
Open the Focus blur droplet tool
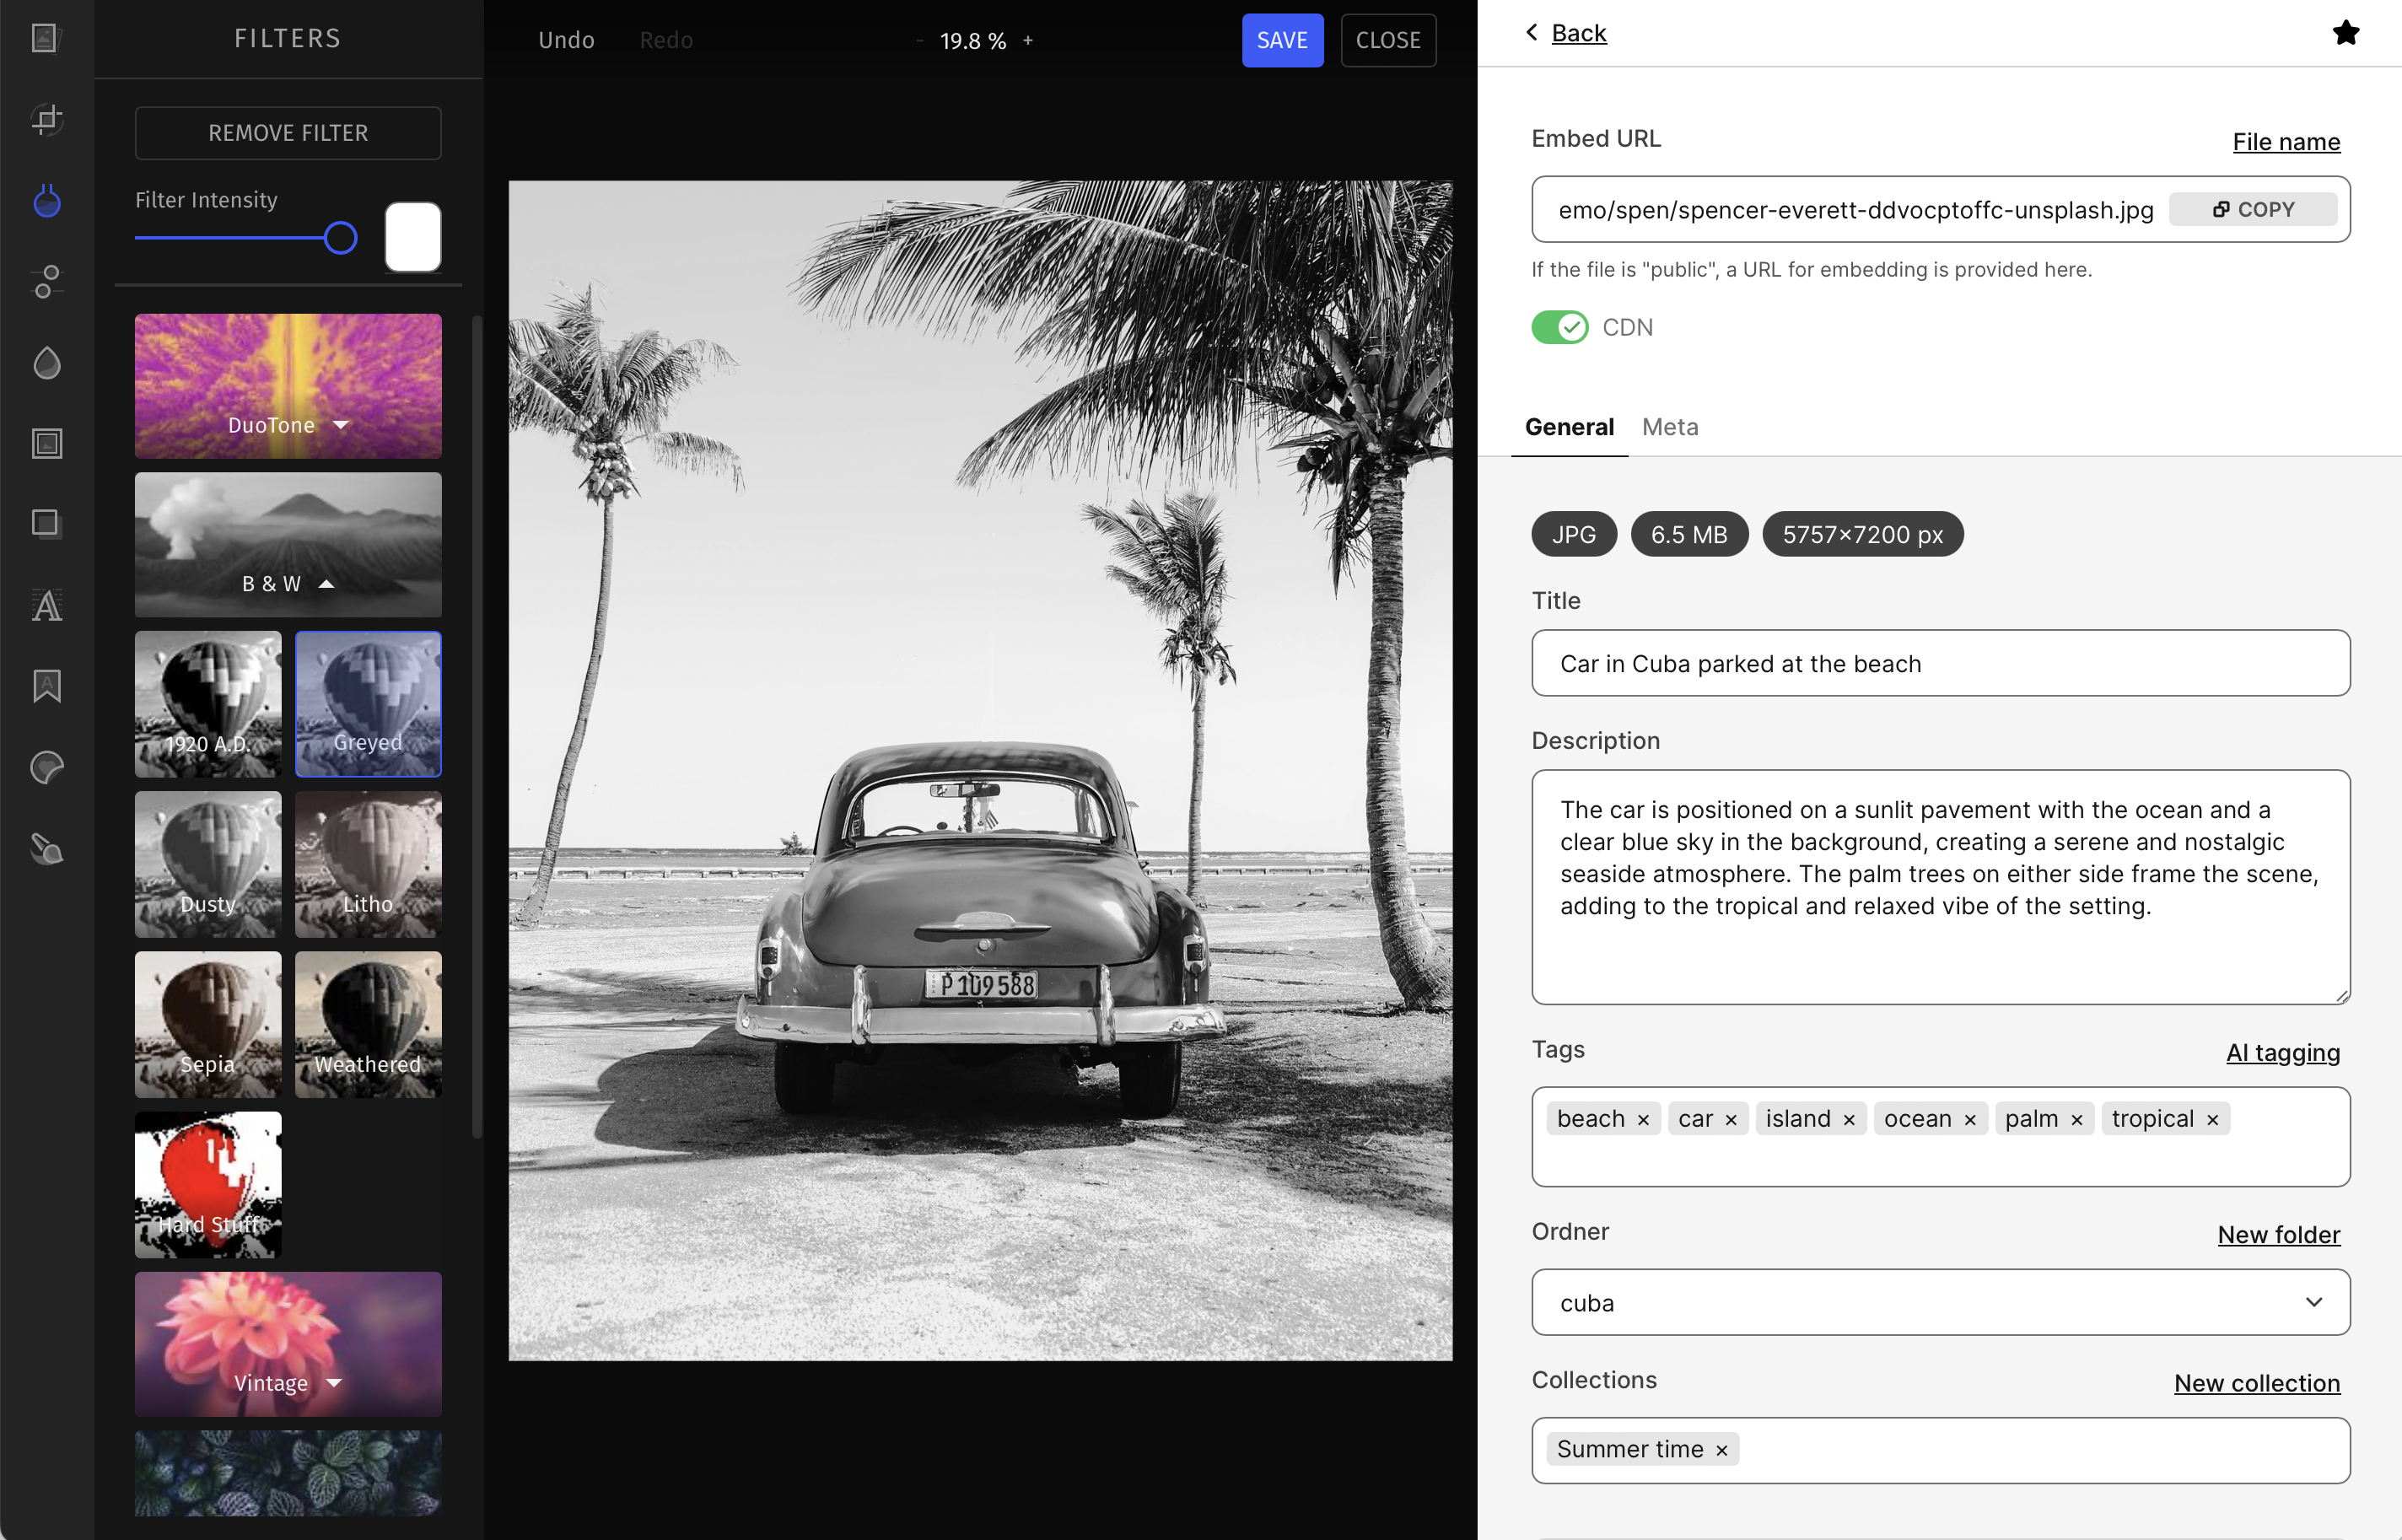[46, 363]
